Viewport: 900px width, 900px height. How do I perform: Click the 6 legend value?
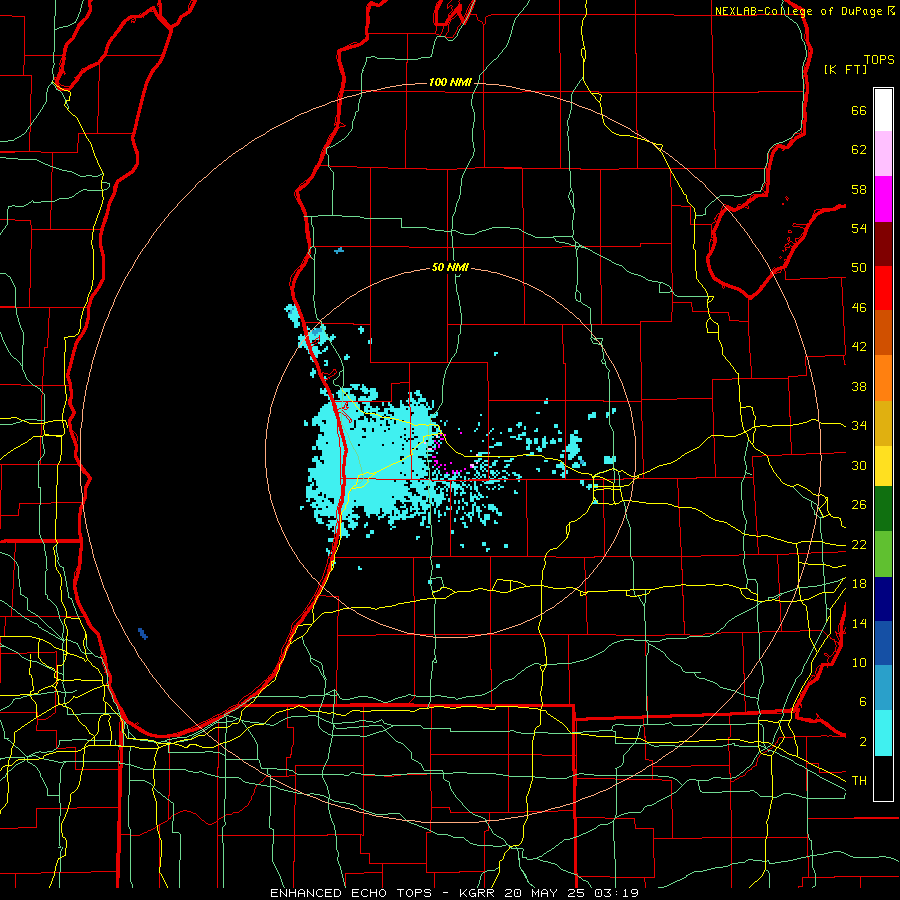tap(862, 702)
